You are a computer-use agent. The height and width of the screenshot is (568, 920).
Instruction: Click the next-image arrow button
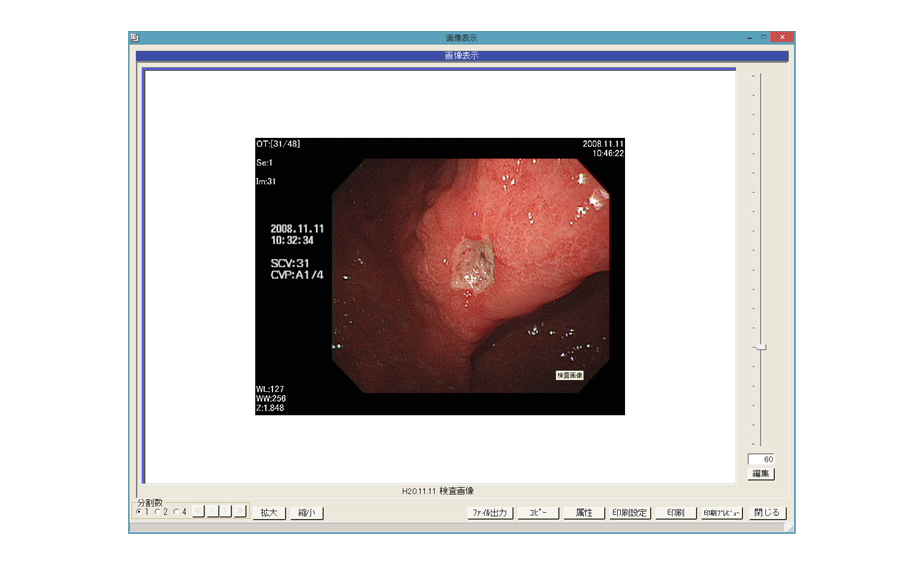point(226,512)
